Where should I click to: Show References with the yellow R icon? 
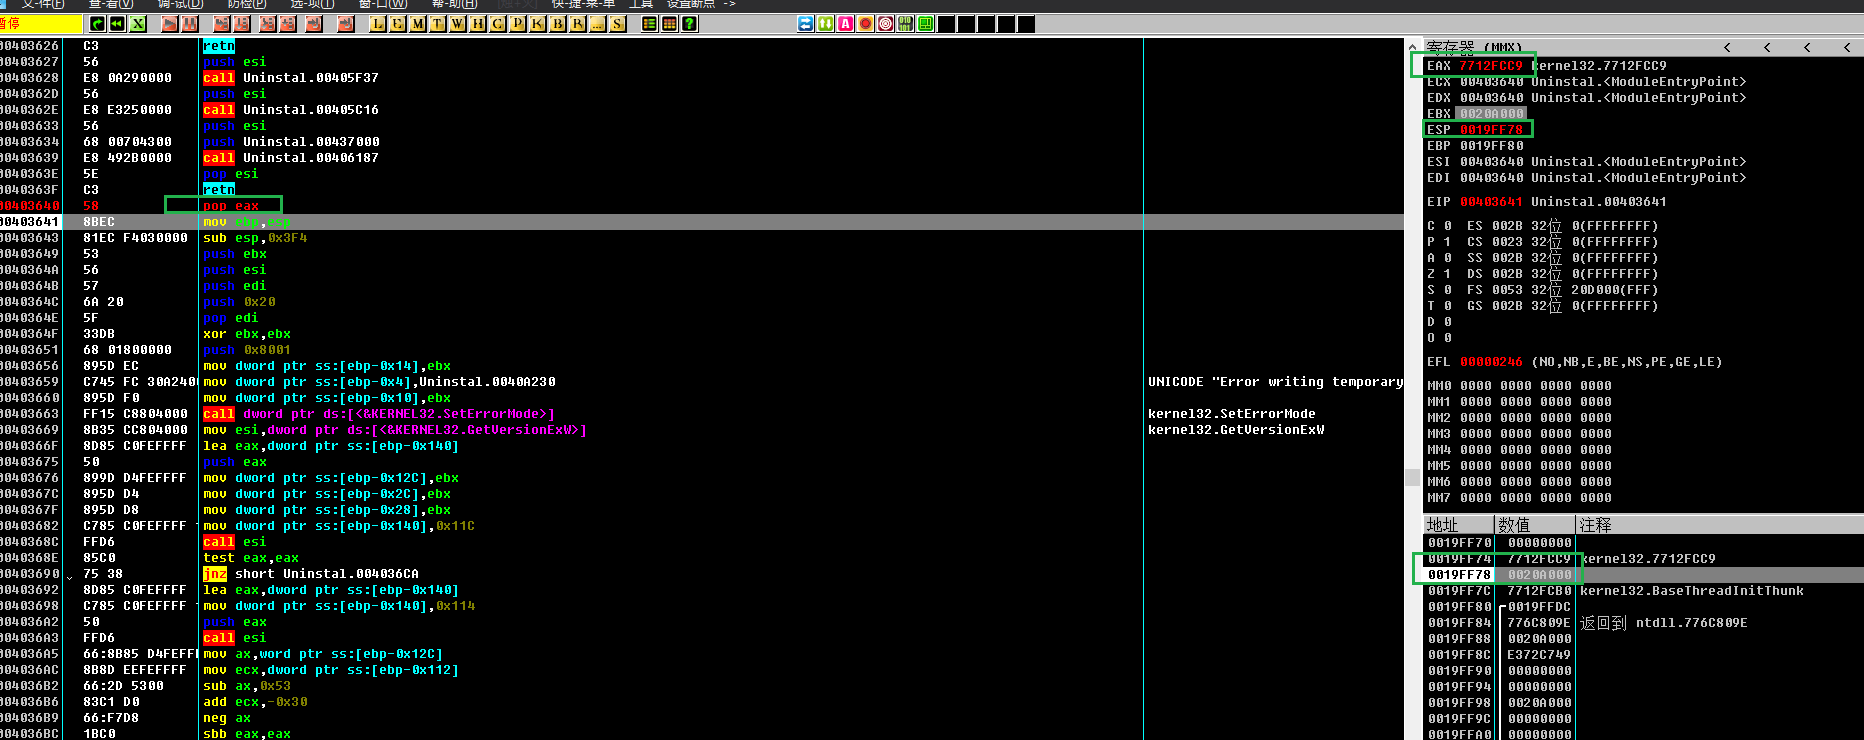tap(577, 24)
